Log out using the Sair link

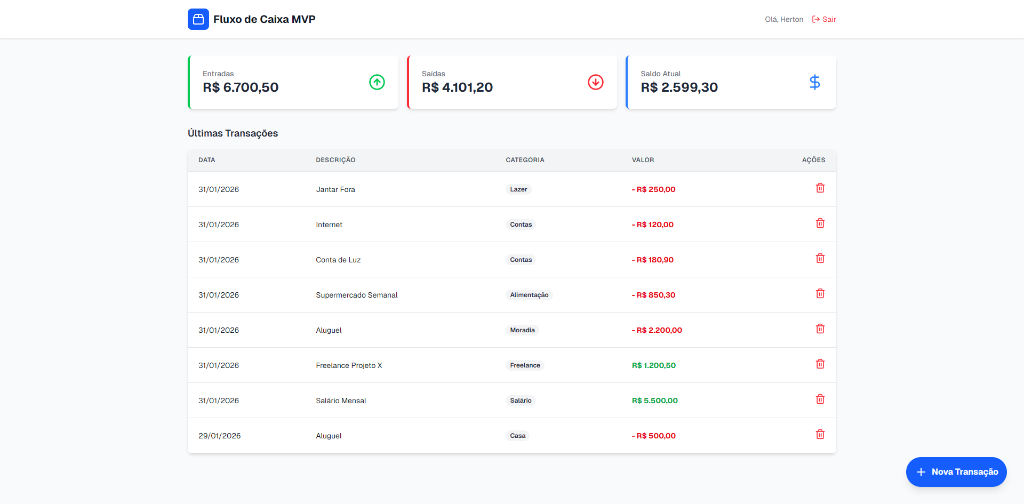pyautogui.click(x=824, y=19)
